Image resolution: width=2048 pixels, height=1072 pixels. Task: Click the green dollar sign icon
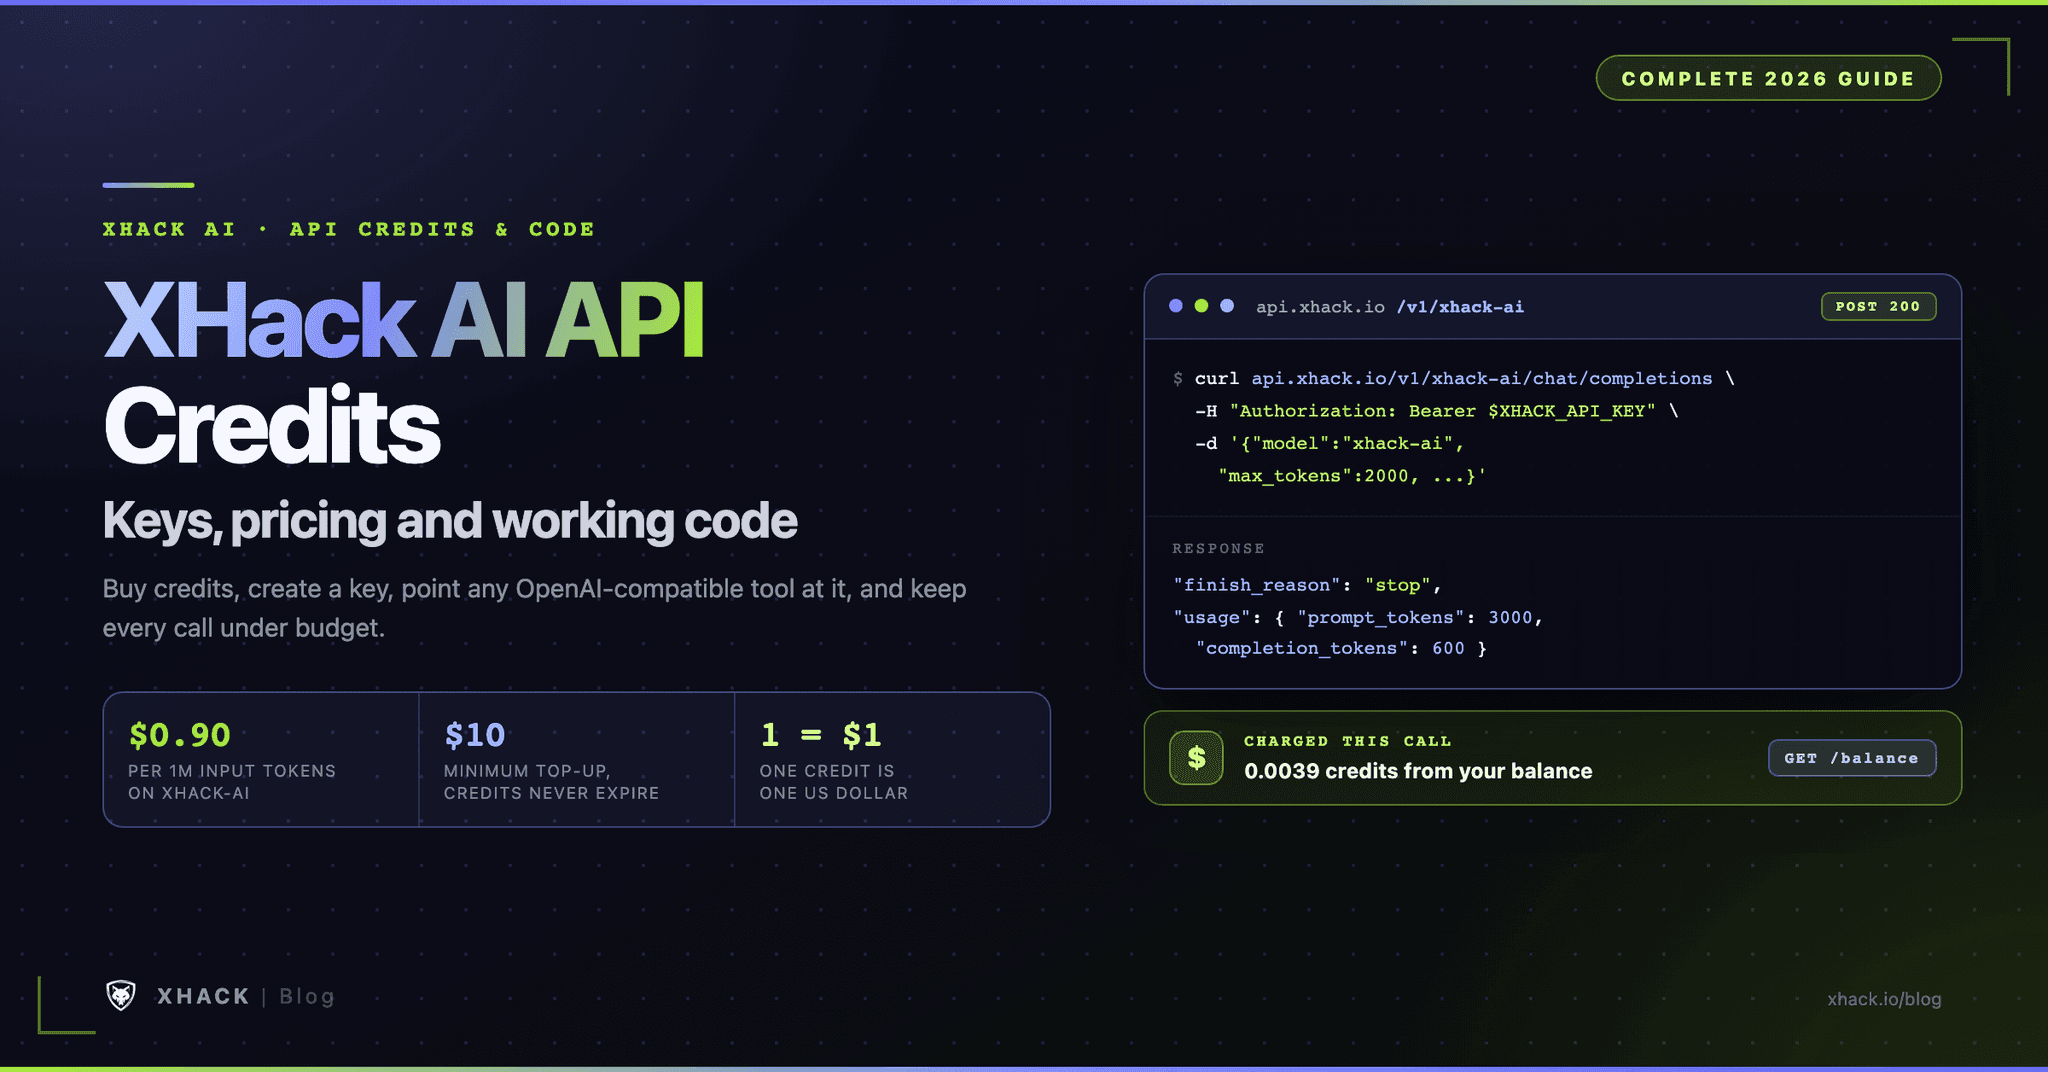[1196, 758]
